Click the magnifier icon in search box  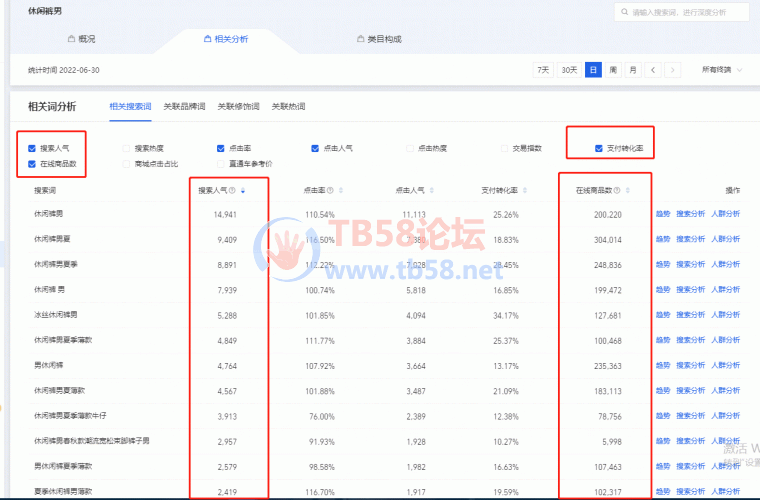[x=625, y=12]
